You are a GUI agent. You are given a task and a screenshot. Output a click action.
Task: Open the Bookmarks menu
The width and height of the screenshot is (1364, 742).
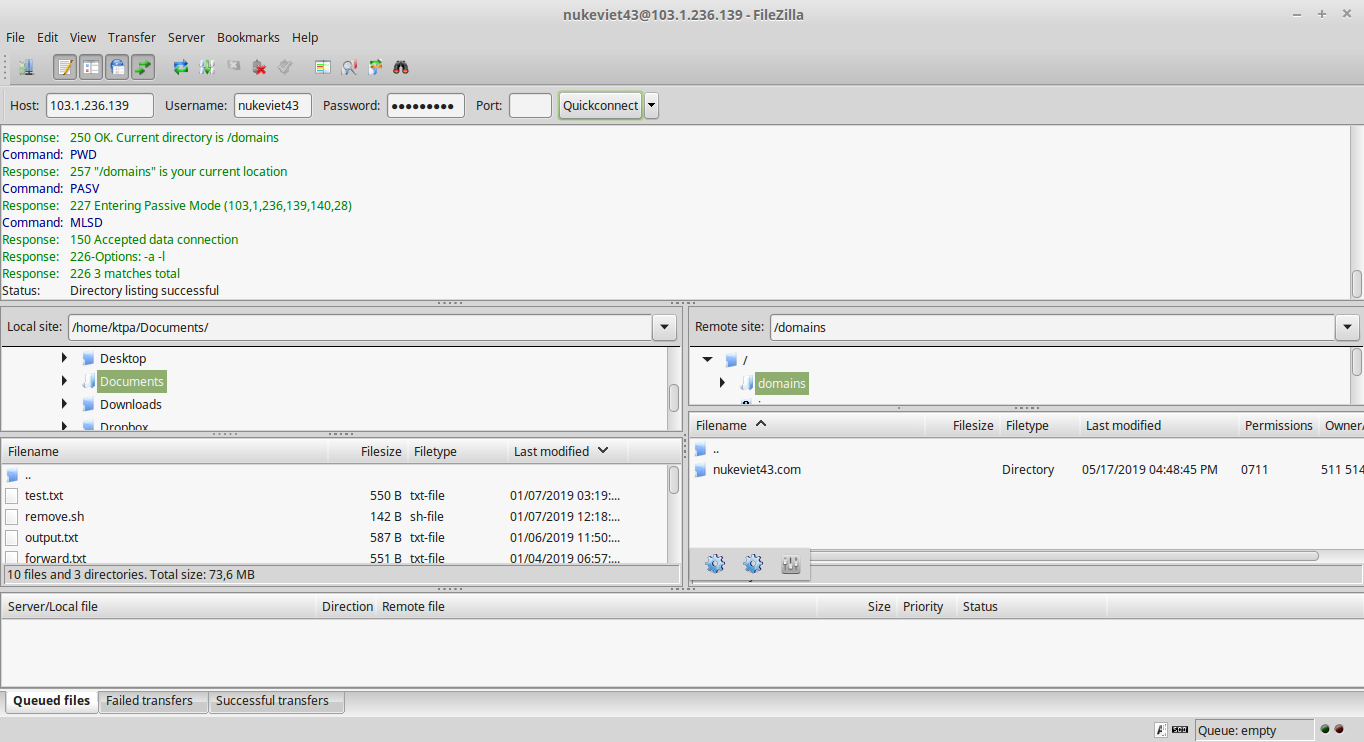pyautogui.click(x=248, y=37)
